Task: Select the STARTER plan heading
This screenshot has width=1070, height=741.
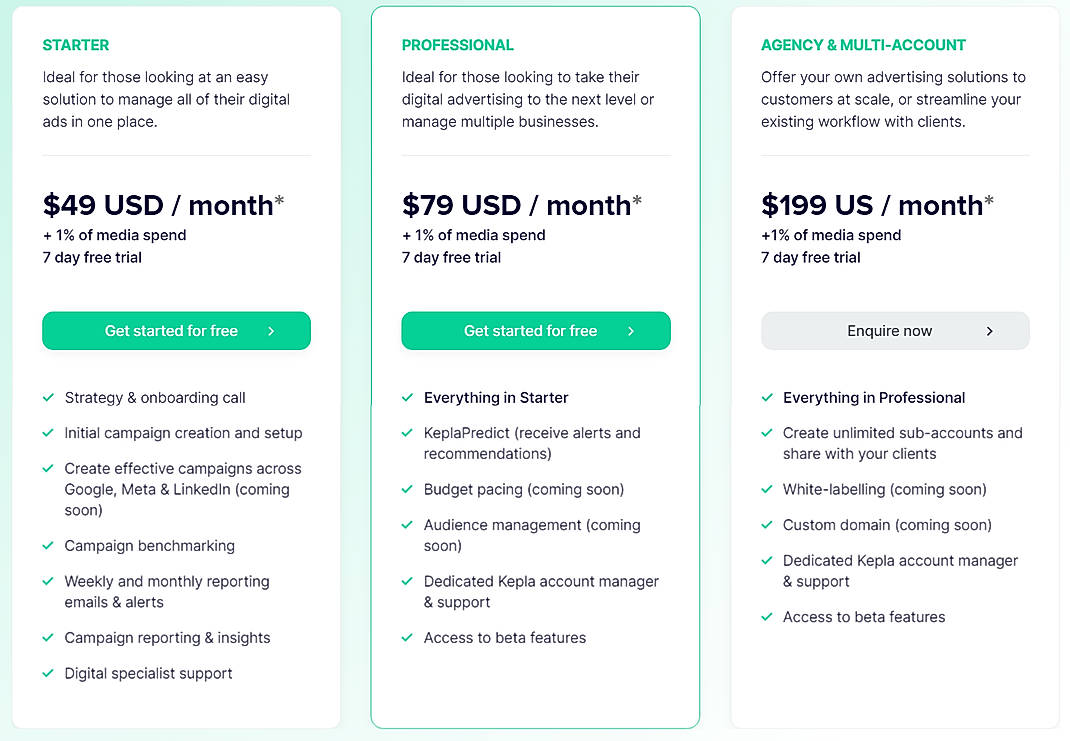Action: (76, 45)
